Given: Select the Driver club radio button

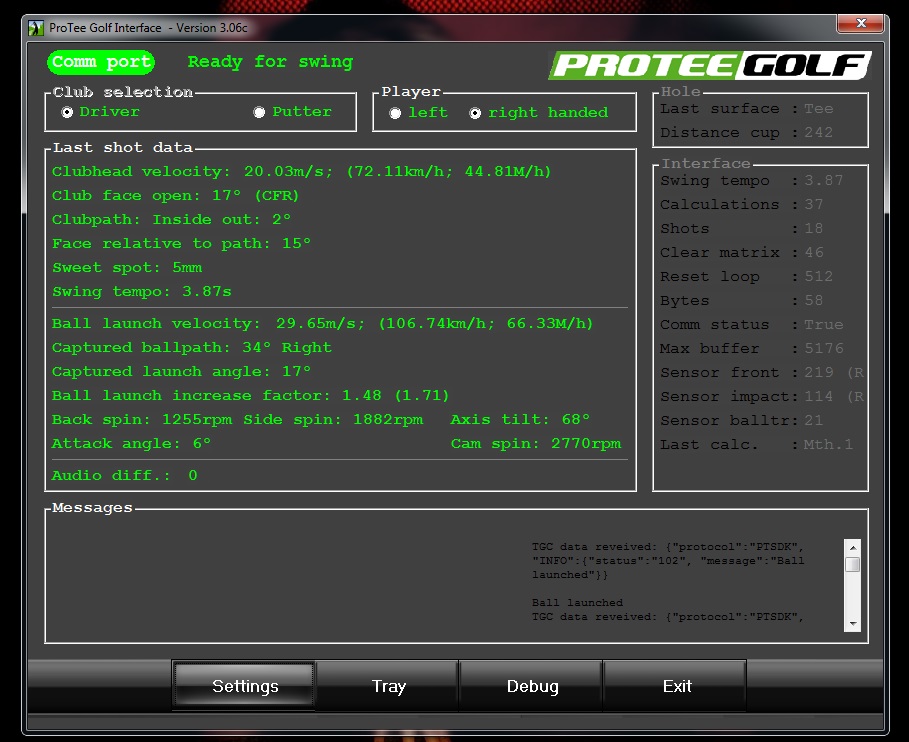Looking at the screenshot, I should click(x=67, y=112).
